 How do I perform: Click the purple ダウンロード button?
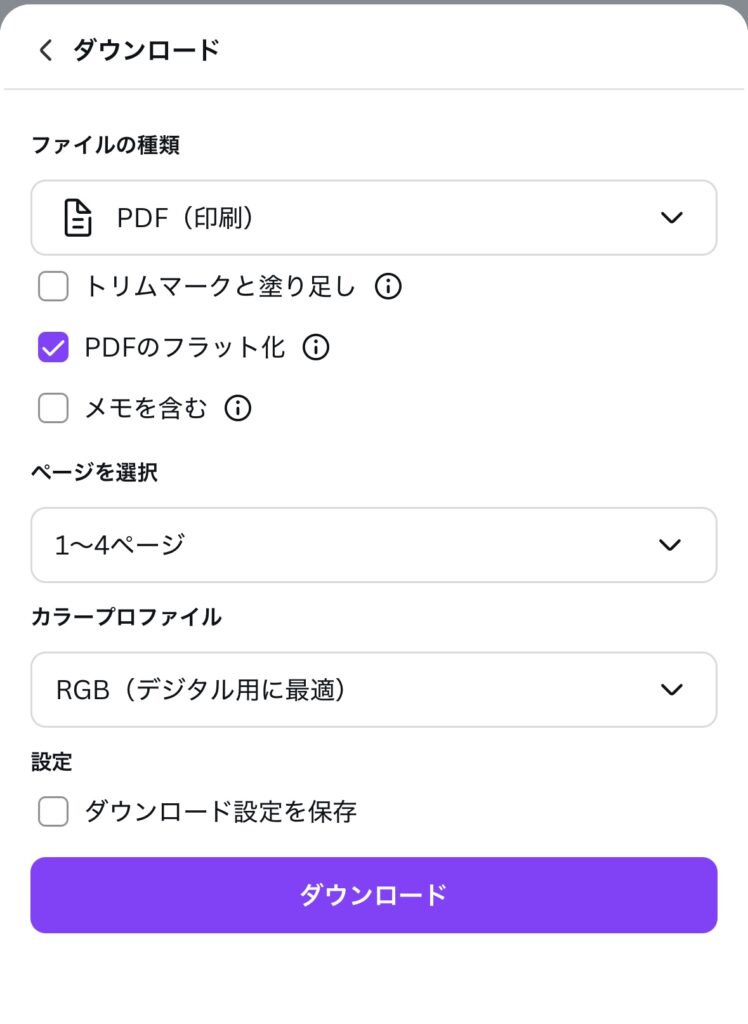pyautogui.click(x=374, y=895)
